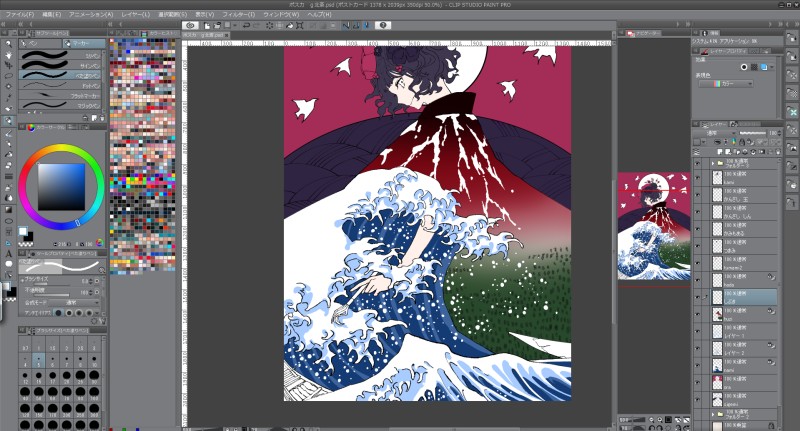Hide the かんざし 玉 layer
The height and width of the screenshot is (431, 800).
click(697, 195)
